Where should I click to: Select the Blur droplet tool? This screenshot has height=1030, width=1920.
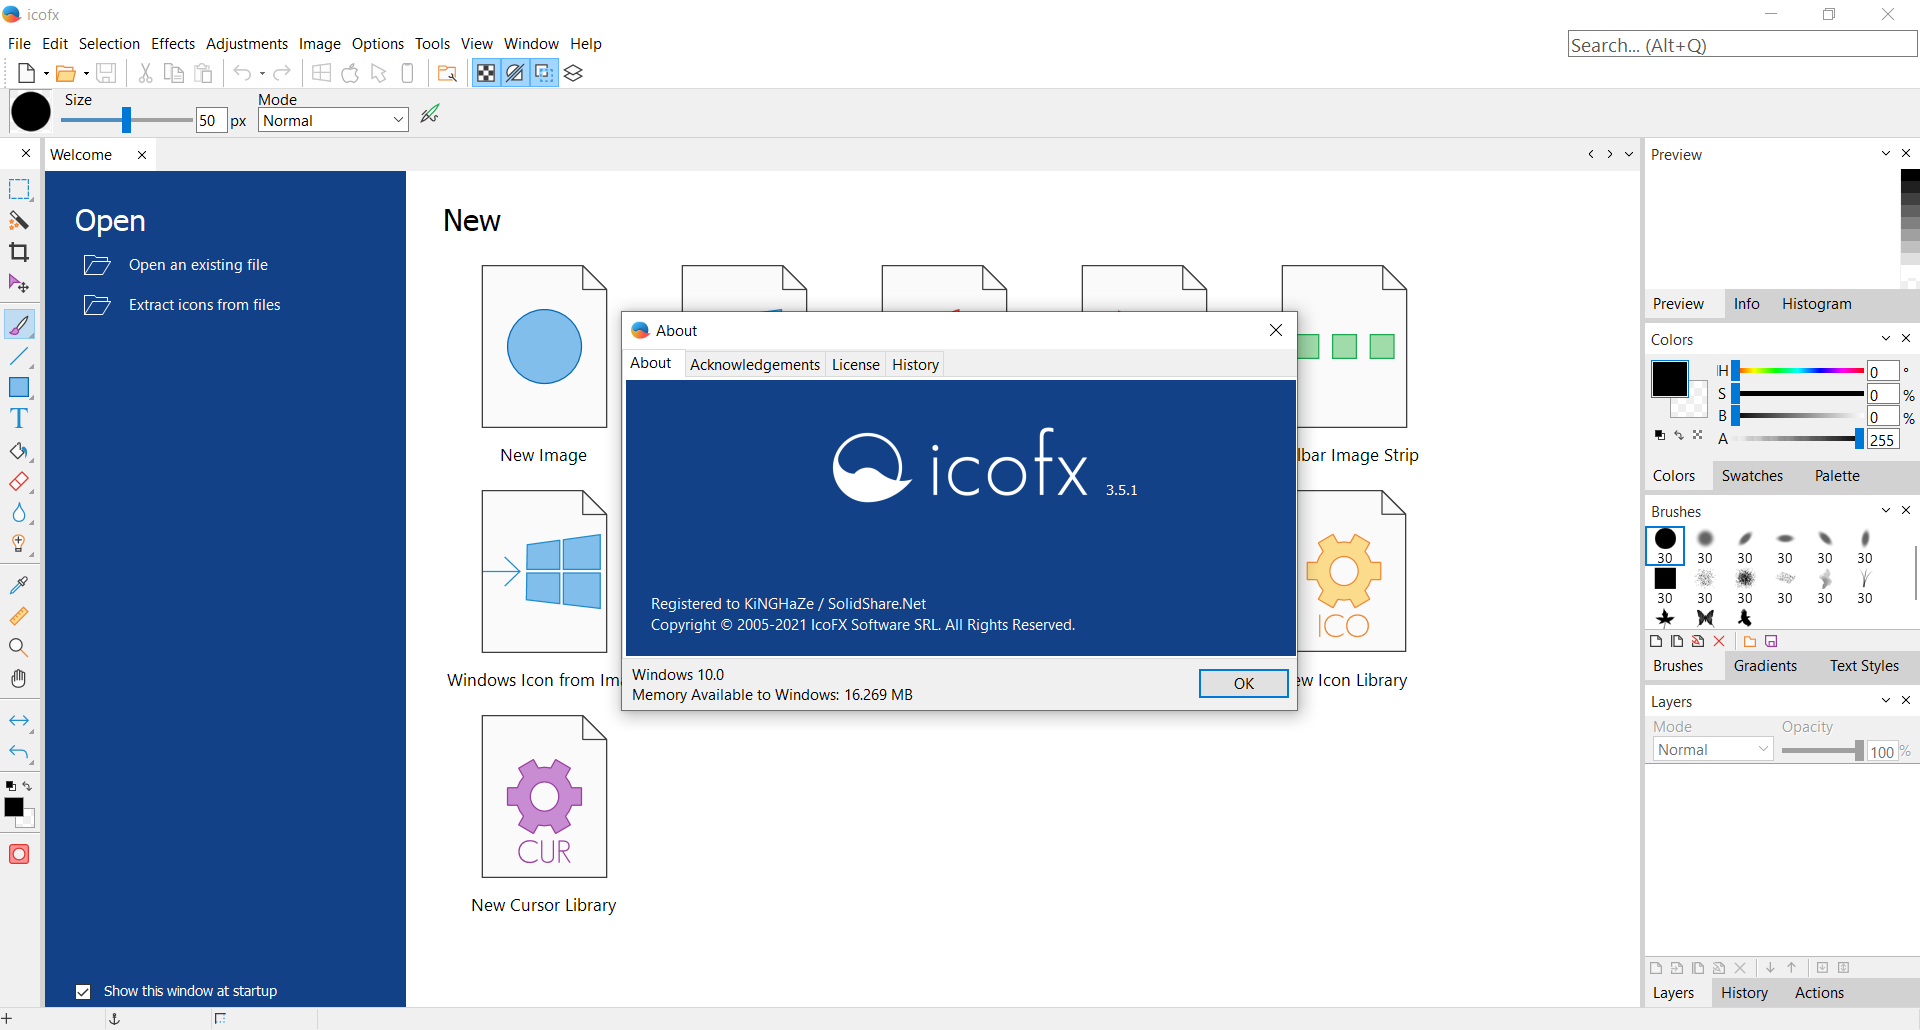pos(19,512)
